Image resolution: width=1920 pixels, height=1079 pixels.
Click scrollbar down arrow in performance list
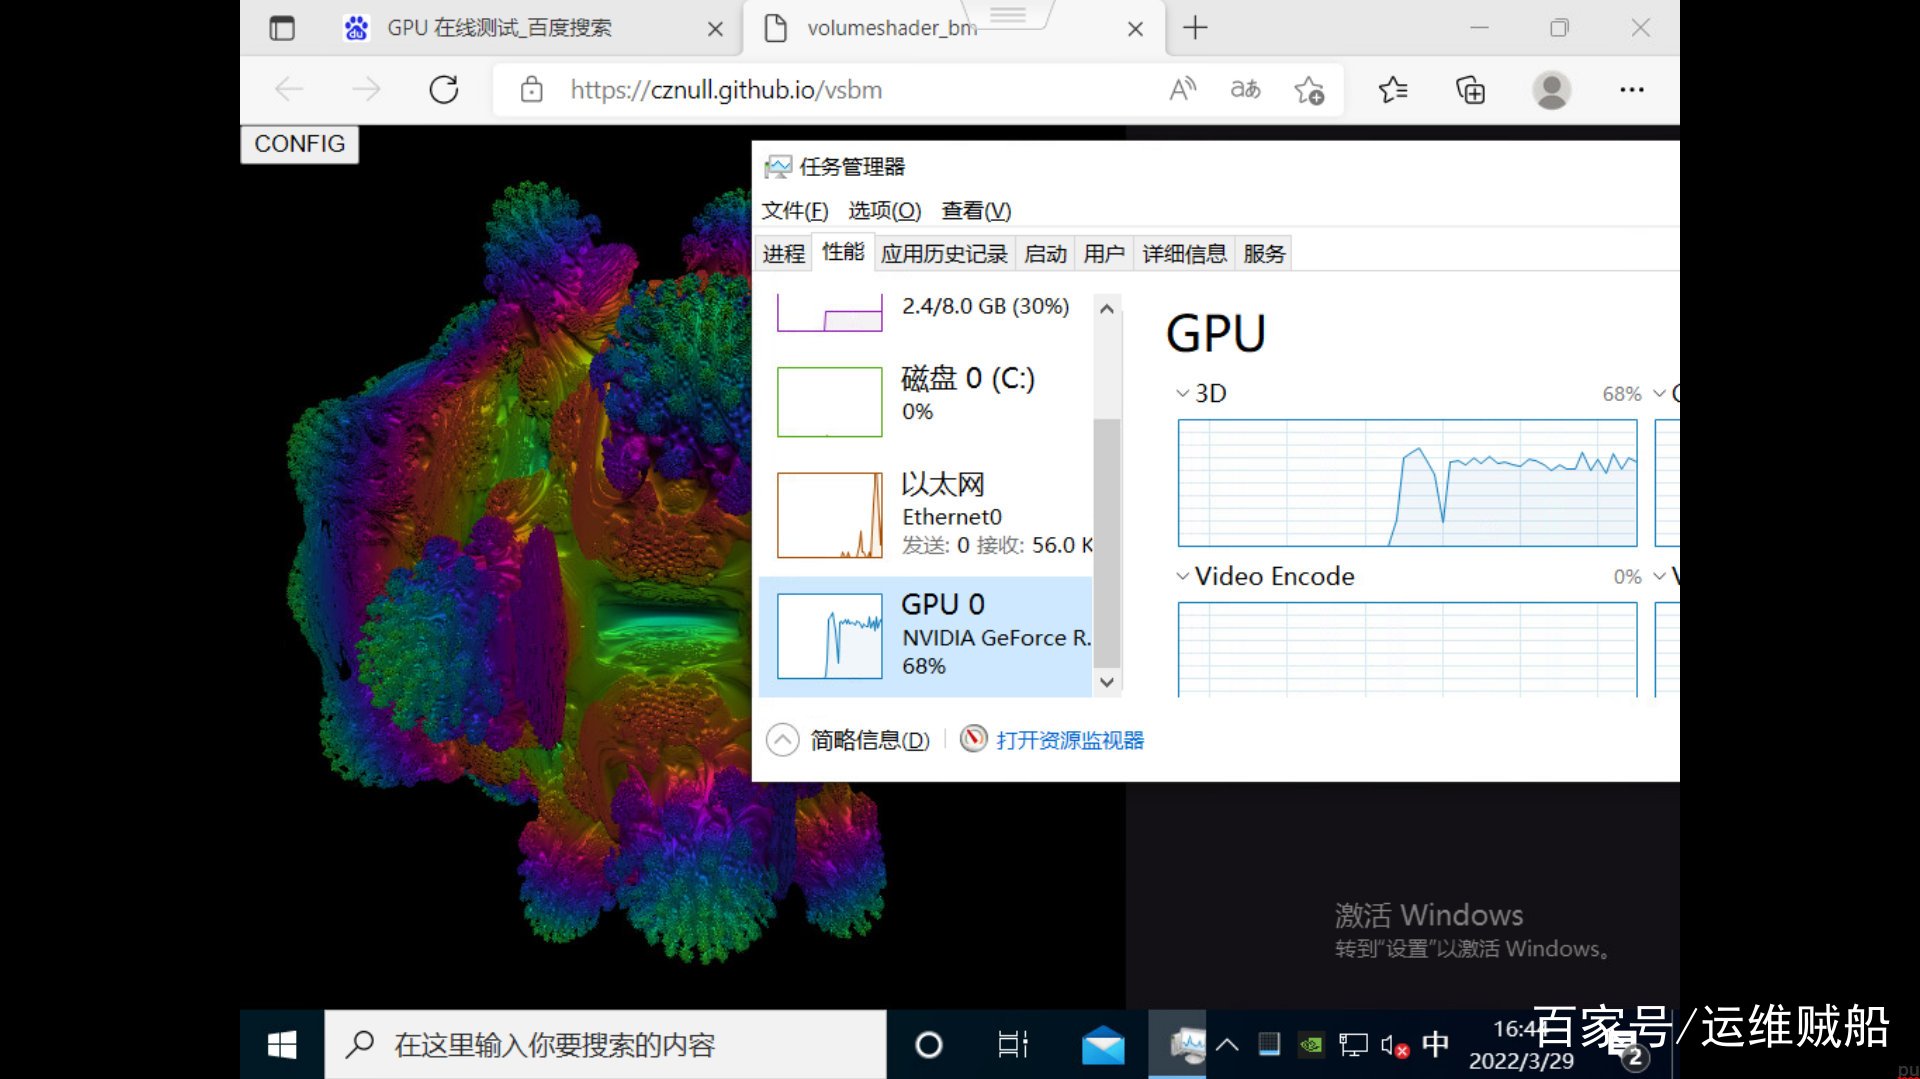point(1106,682)
